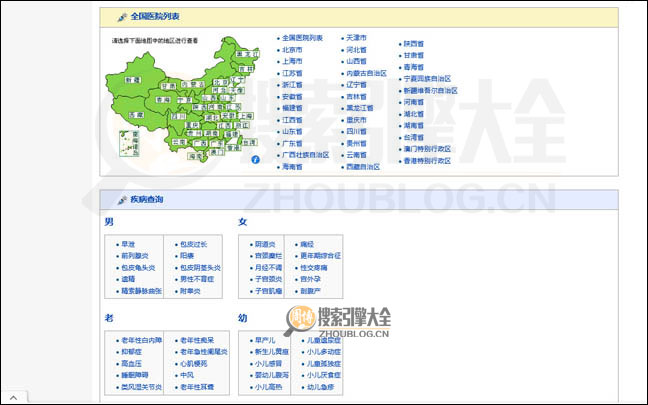Go to the 浙江省 link

pos(292,85)
